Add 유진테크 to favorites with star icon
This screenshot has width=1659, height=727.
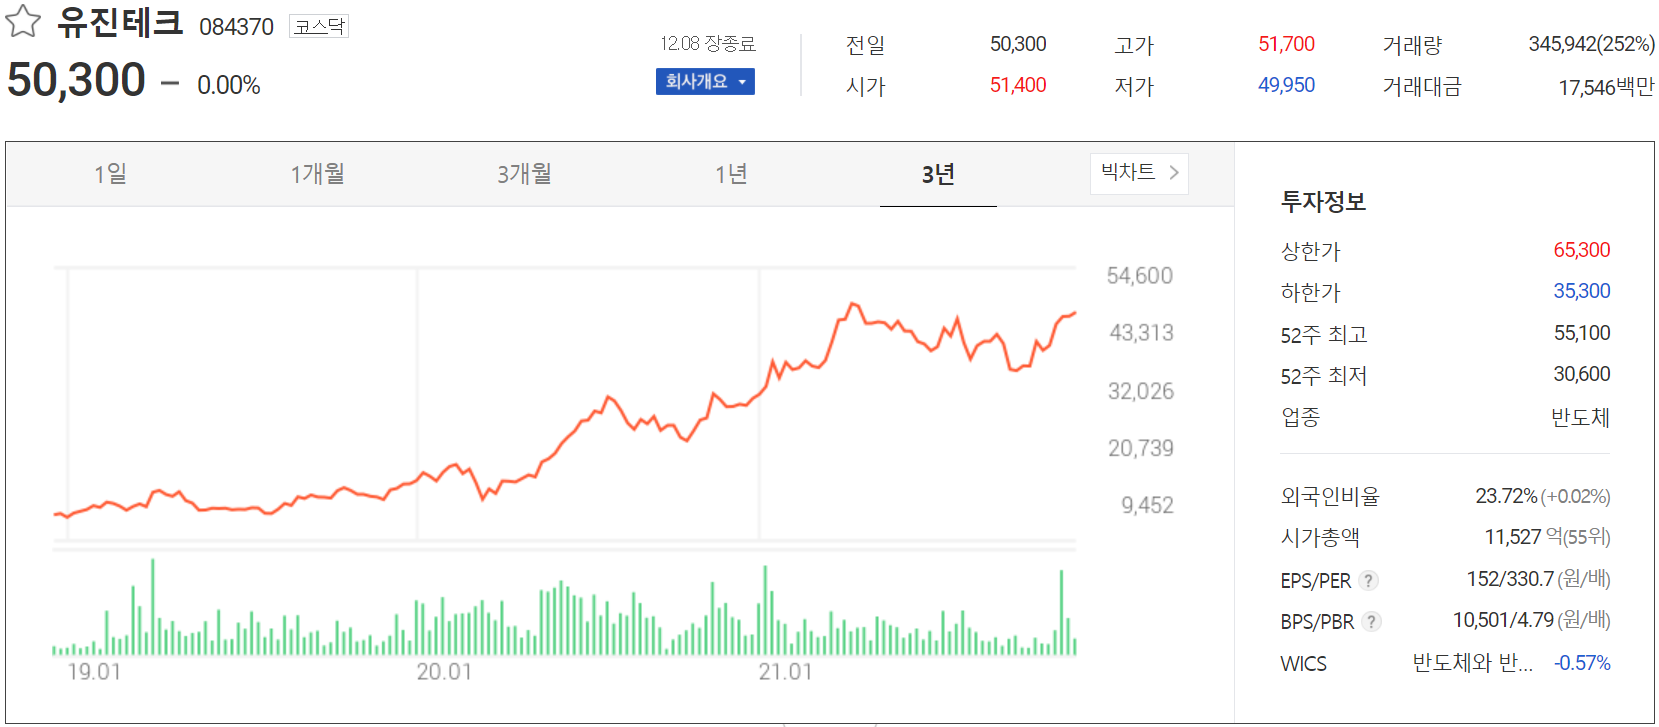23,21
